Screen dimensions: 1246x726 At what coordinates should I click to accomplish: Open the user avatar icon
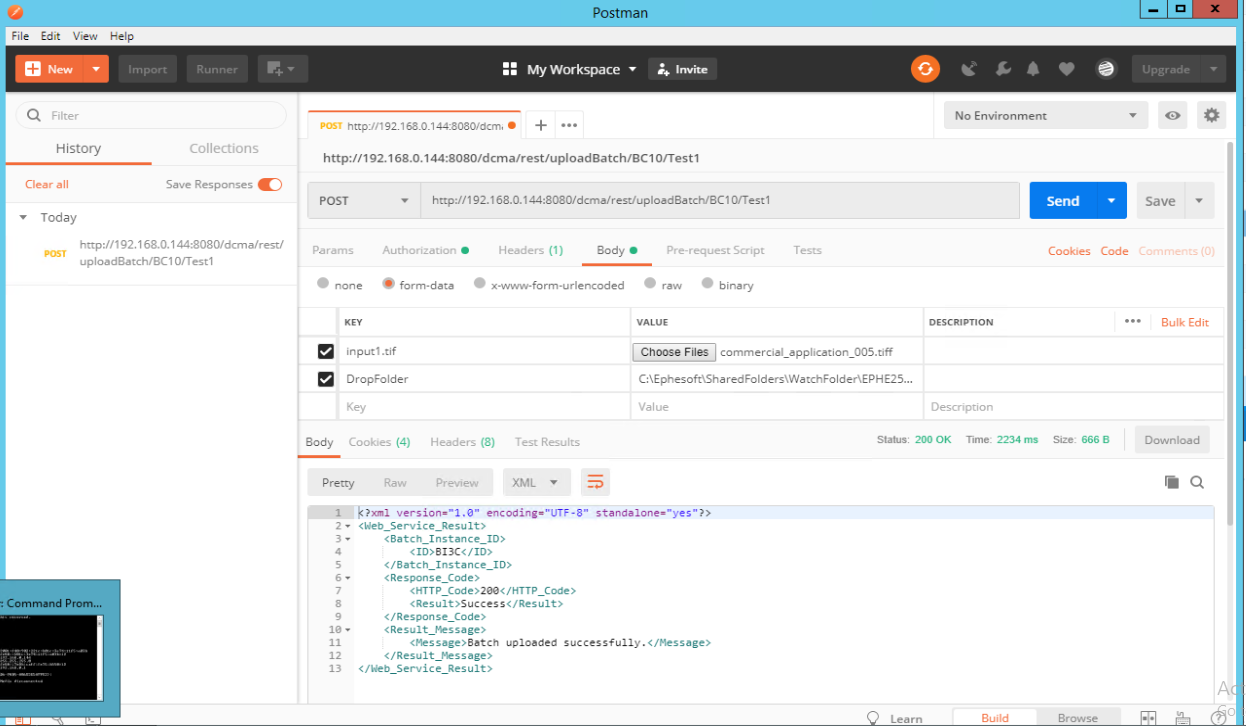[x=1106, y=69]
